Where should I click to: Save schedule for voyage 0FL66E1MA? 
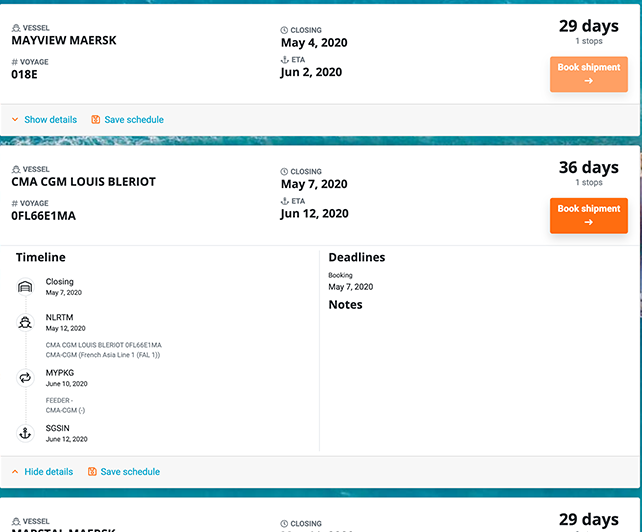pos(129,472)
